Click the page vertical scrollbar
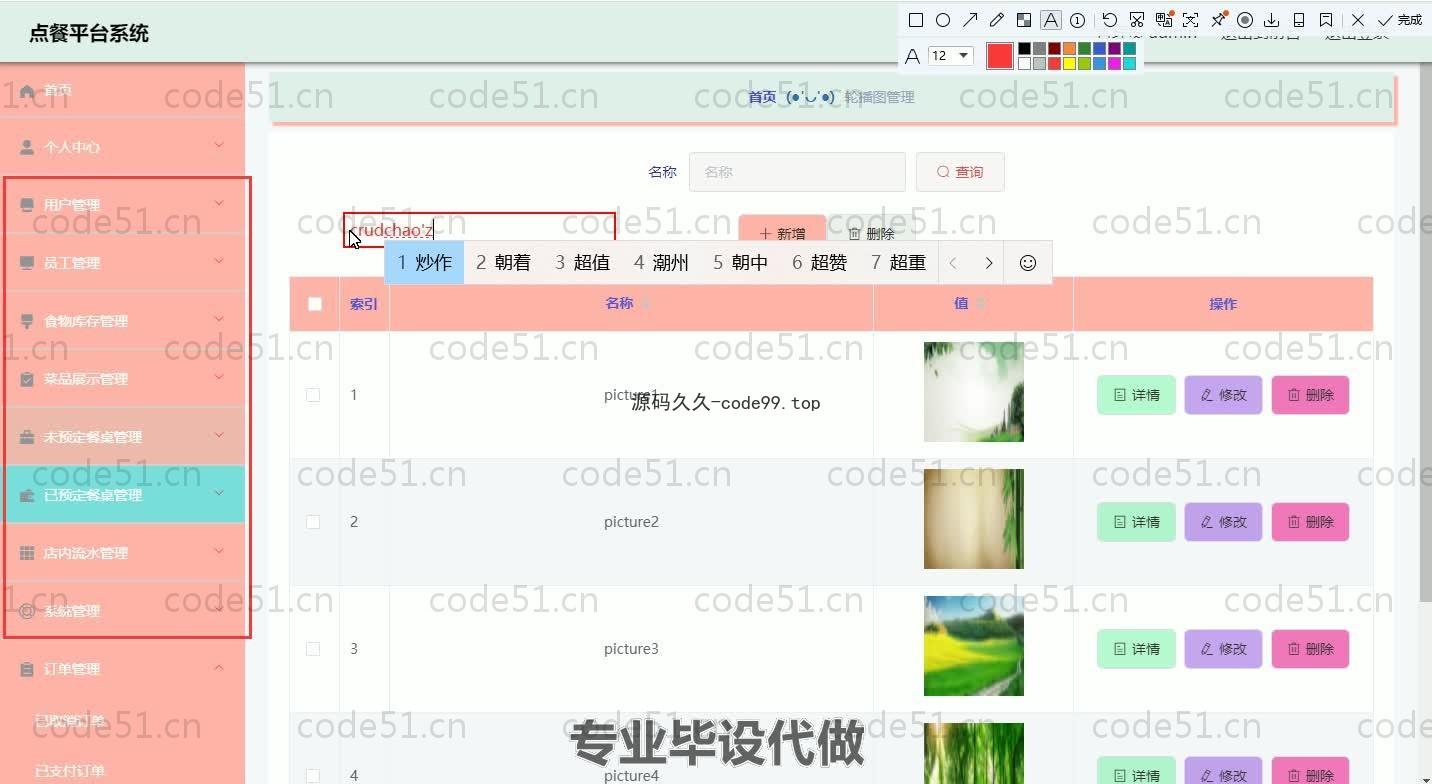Screen dimensions: 1432x784 tap(1425, 330)
